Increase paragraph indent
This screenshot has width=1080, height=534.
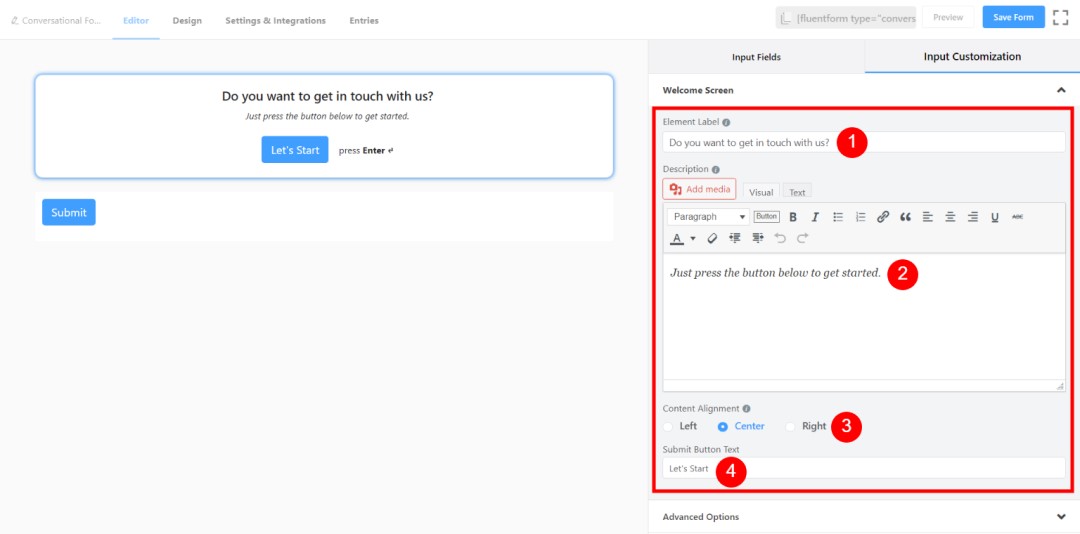coord(758,238)
